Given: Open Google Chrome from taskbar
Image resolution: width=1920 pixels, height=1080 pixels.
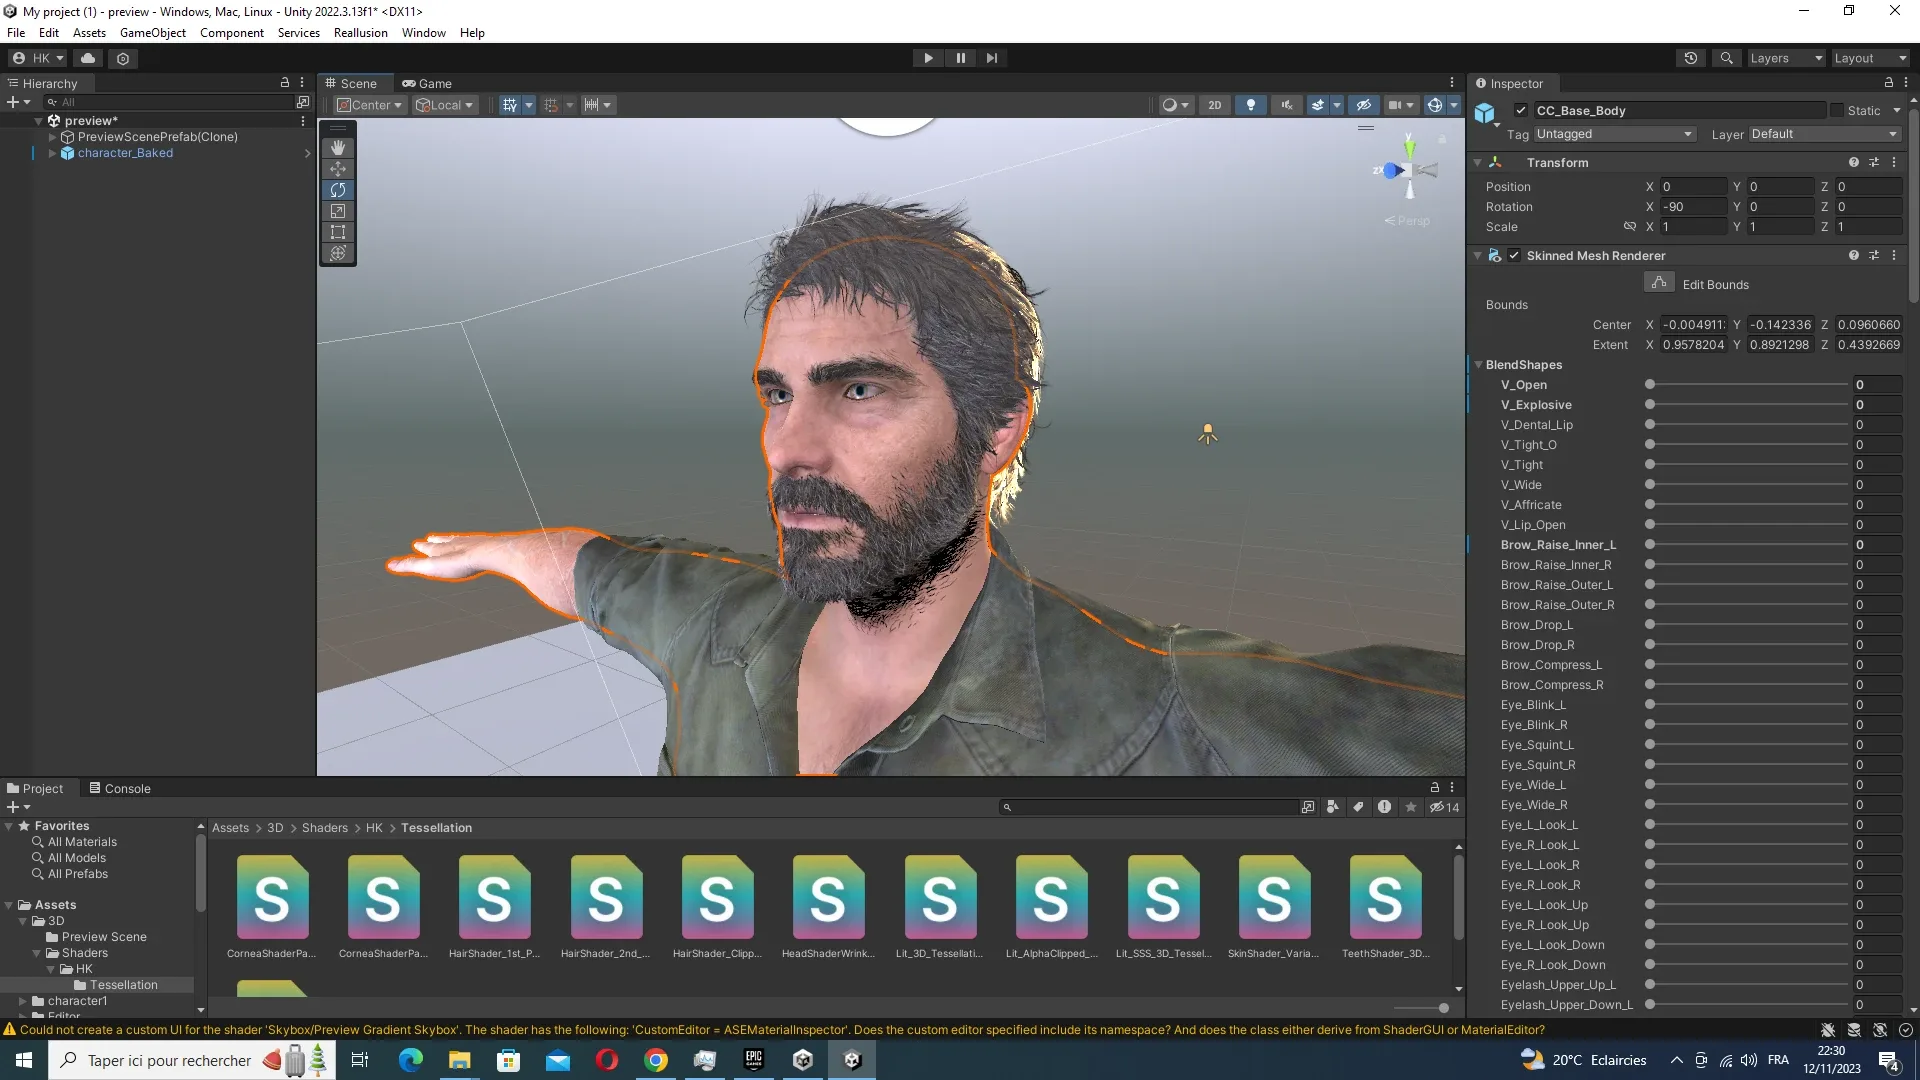Looking at the screenshot, I should point(656,1060).
